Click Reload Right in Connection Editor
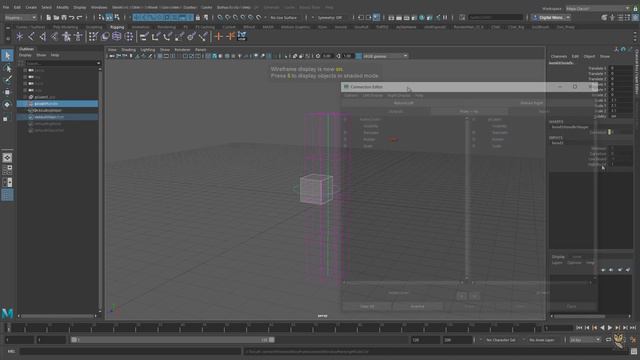The height and width of the screenshot is (360, 640). [531, 103]
